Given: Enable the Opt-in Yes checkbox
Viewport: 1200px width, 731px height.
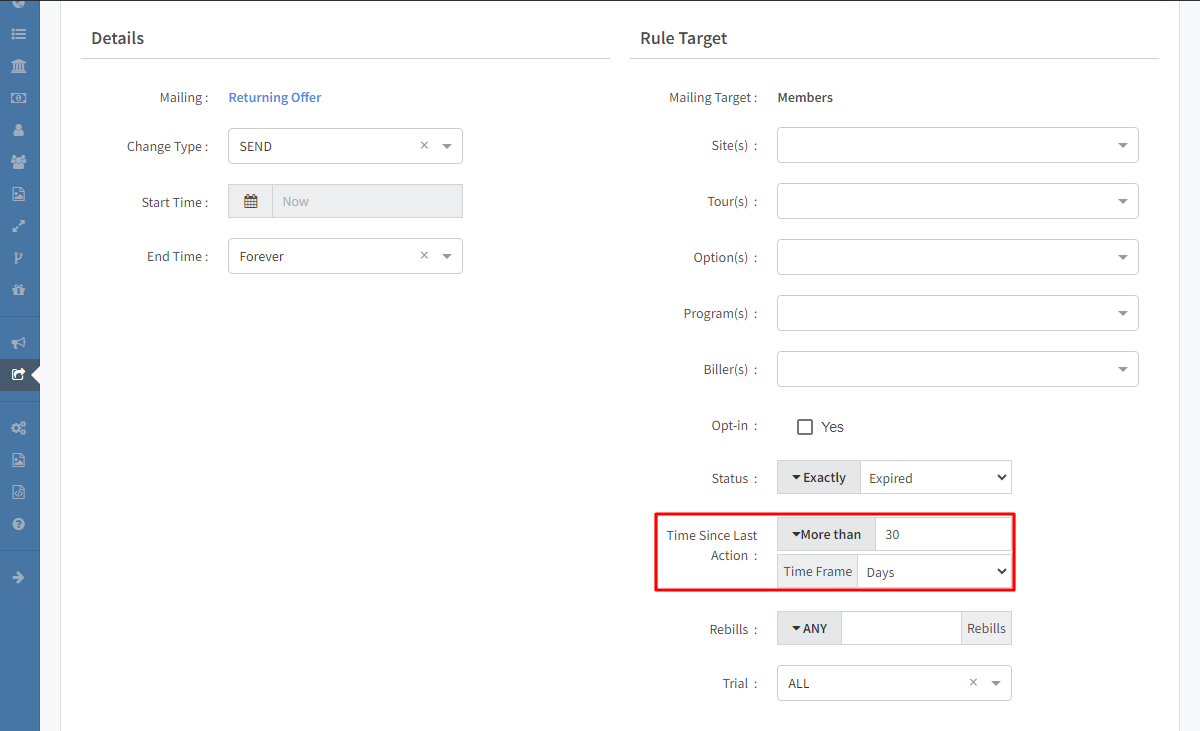Looking at the screenshot, I should tap(805, 427).
